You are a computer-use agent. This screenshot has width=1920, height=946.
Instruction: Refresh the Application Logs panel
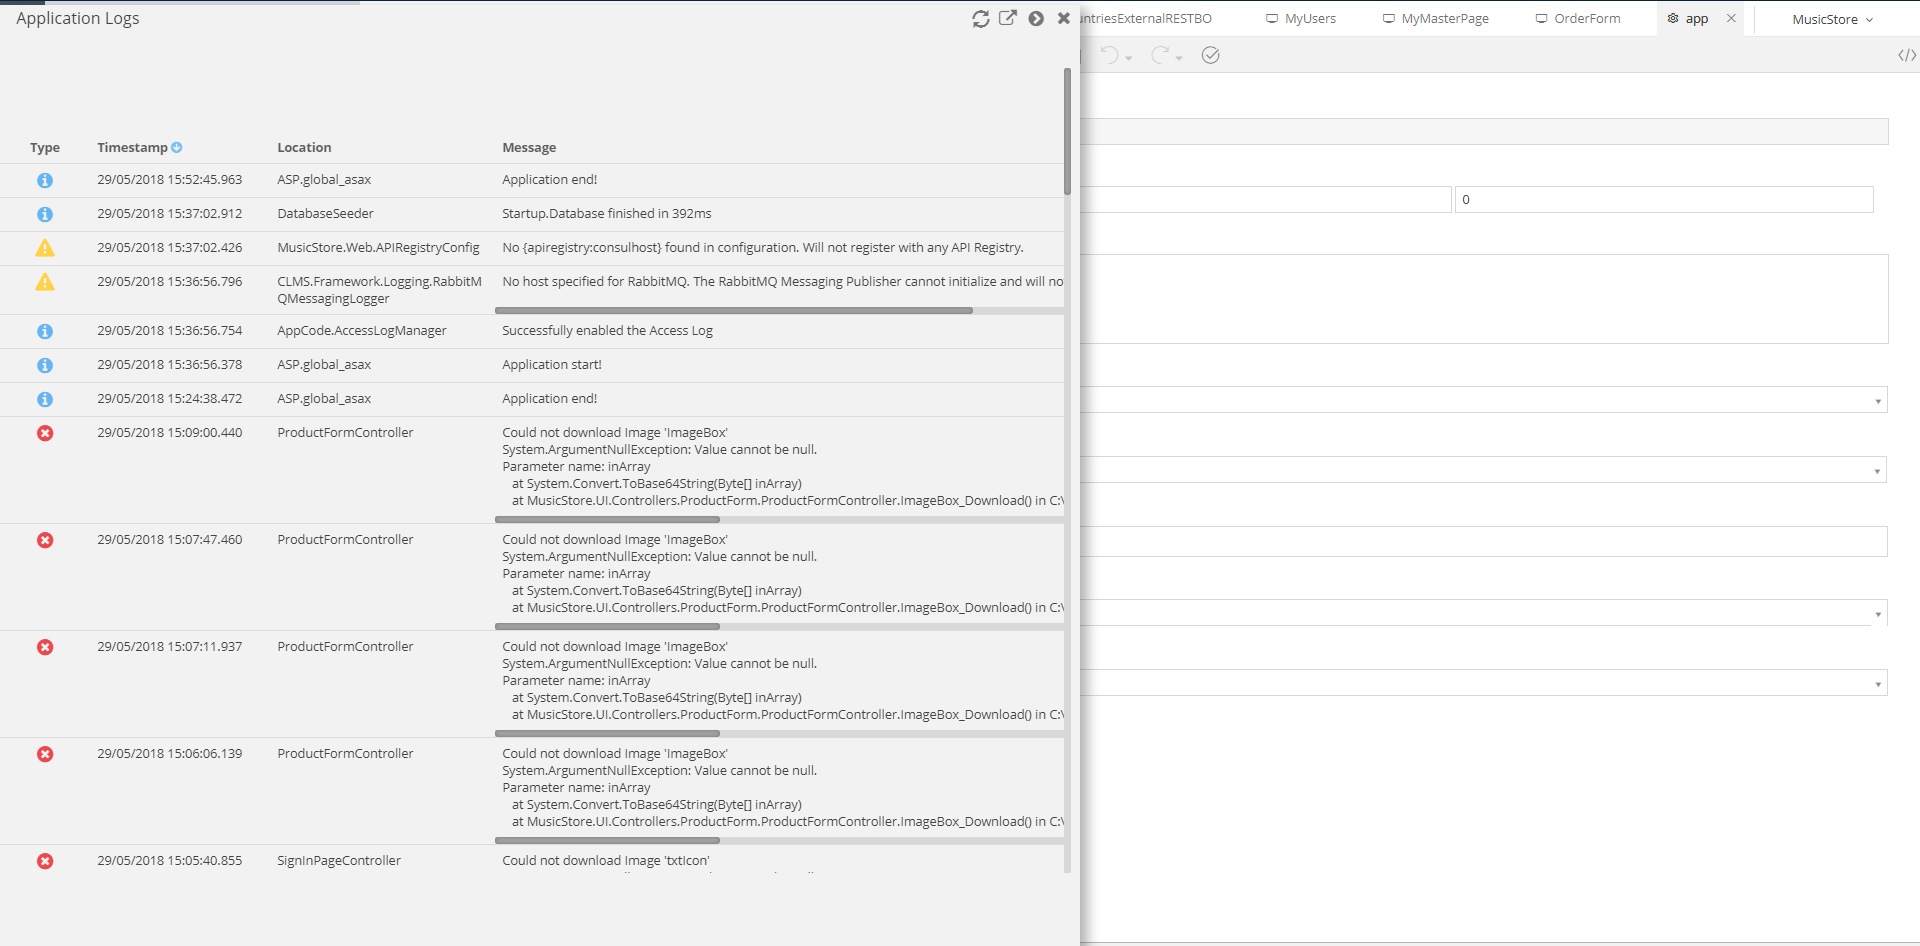coord(980,19)
